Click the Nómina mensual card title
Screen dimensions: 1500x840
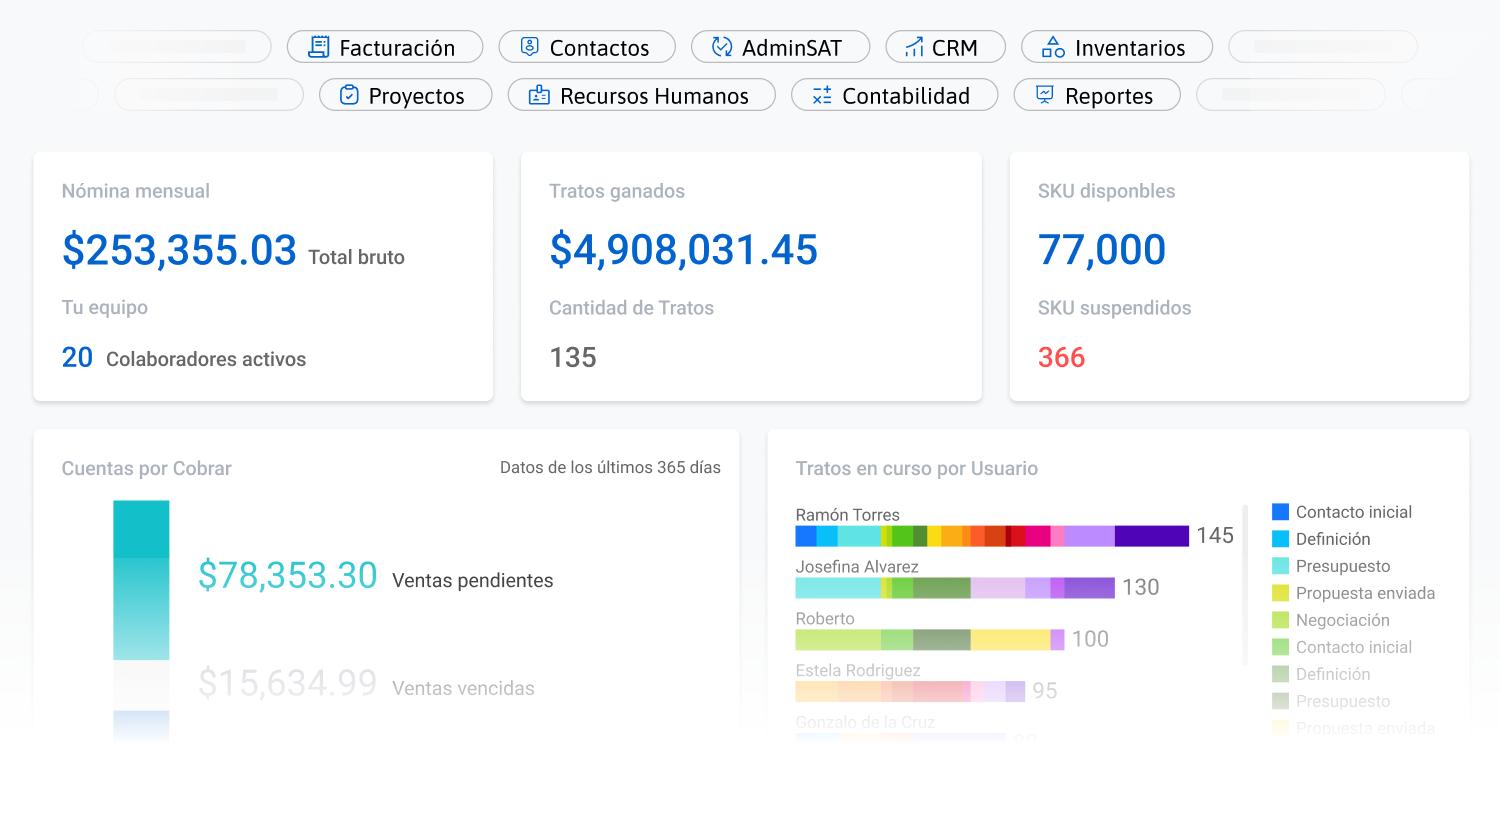(x=136, y=191)
